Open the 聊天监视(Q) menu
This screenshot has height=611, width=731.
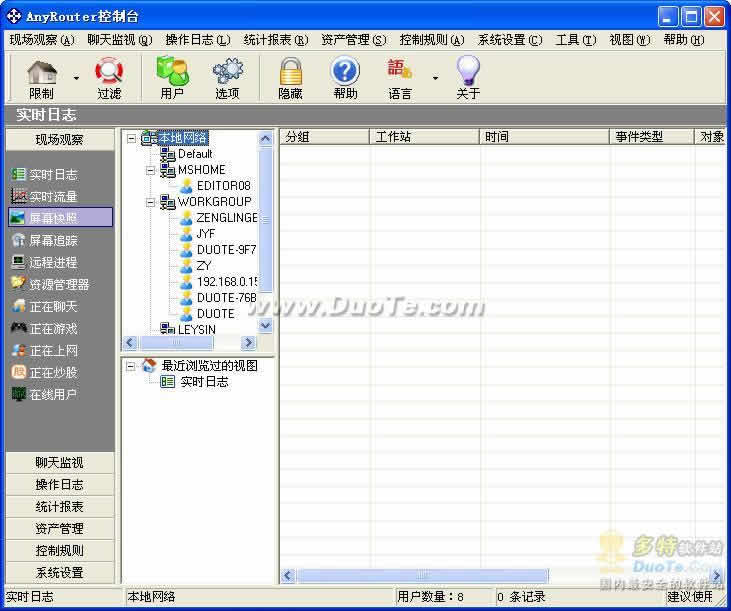[x=120, y=40]
